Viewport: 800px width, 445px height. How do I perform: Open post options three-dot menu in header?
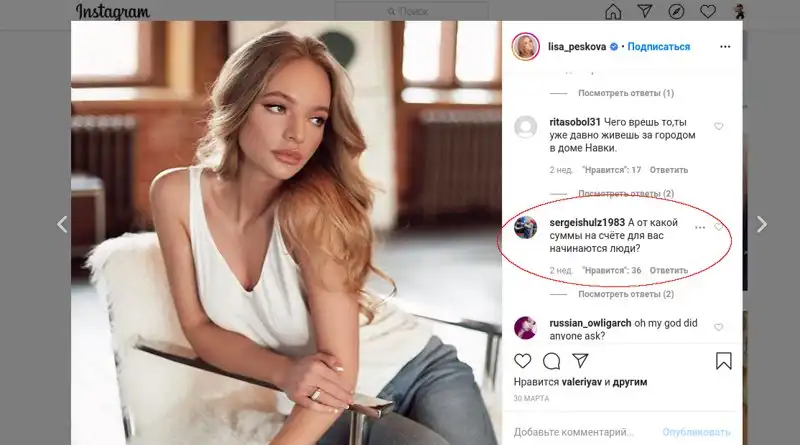[x=724, y=47]
